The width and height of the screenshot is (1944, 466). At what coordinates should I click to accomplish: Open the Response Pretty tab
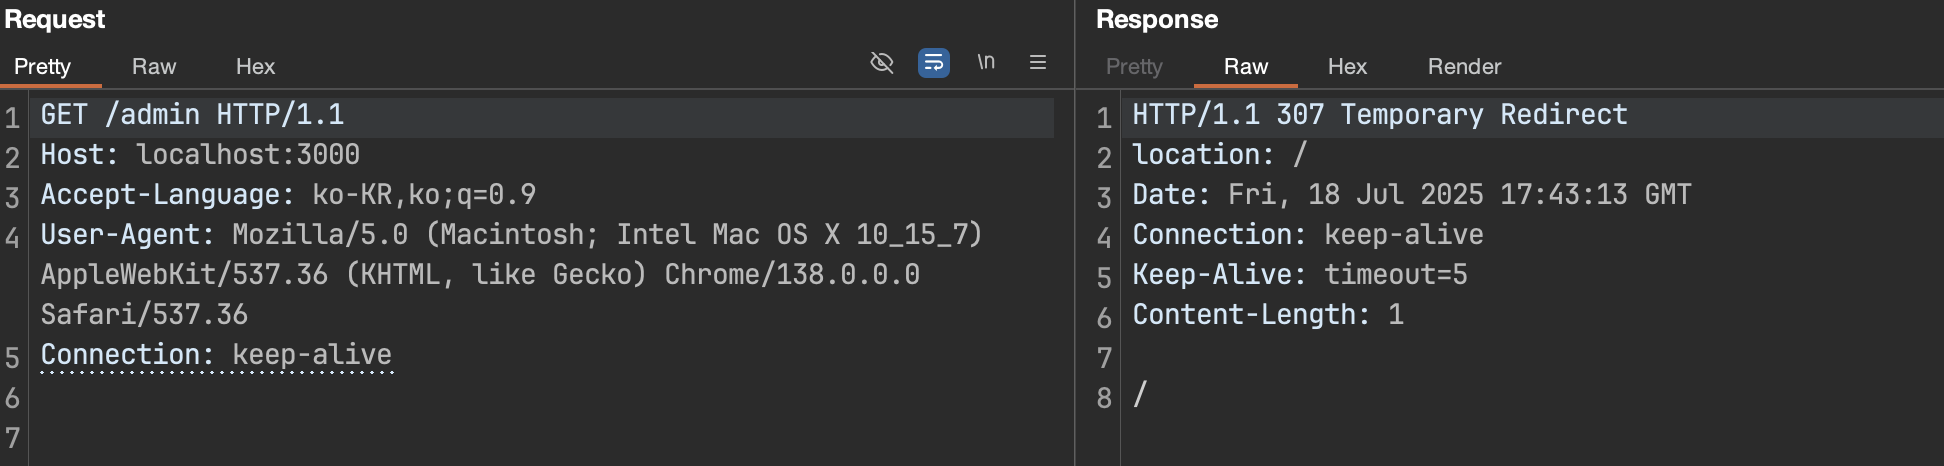(1134, 66)
